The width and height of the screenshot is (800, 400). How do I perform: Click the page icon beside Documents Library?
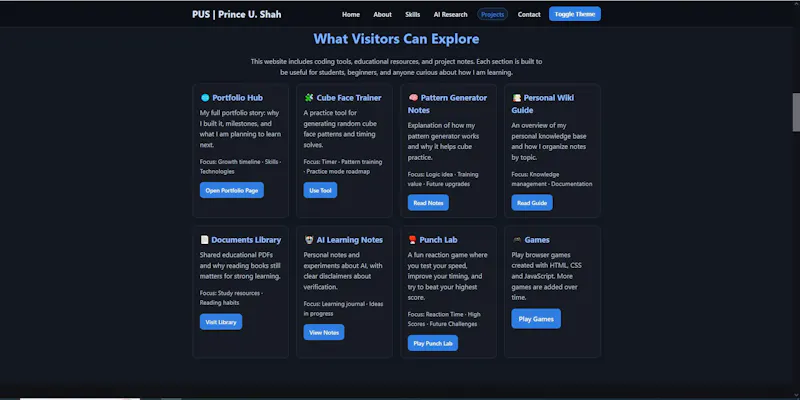[205, 240]
